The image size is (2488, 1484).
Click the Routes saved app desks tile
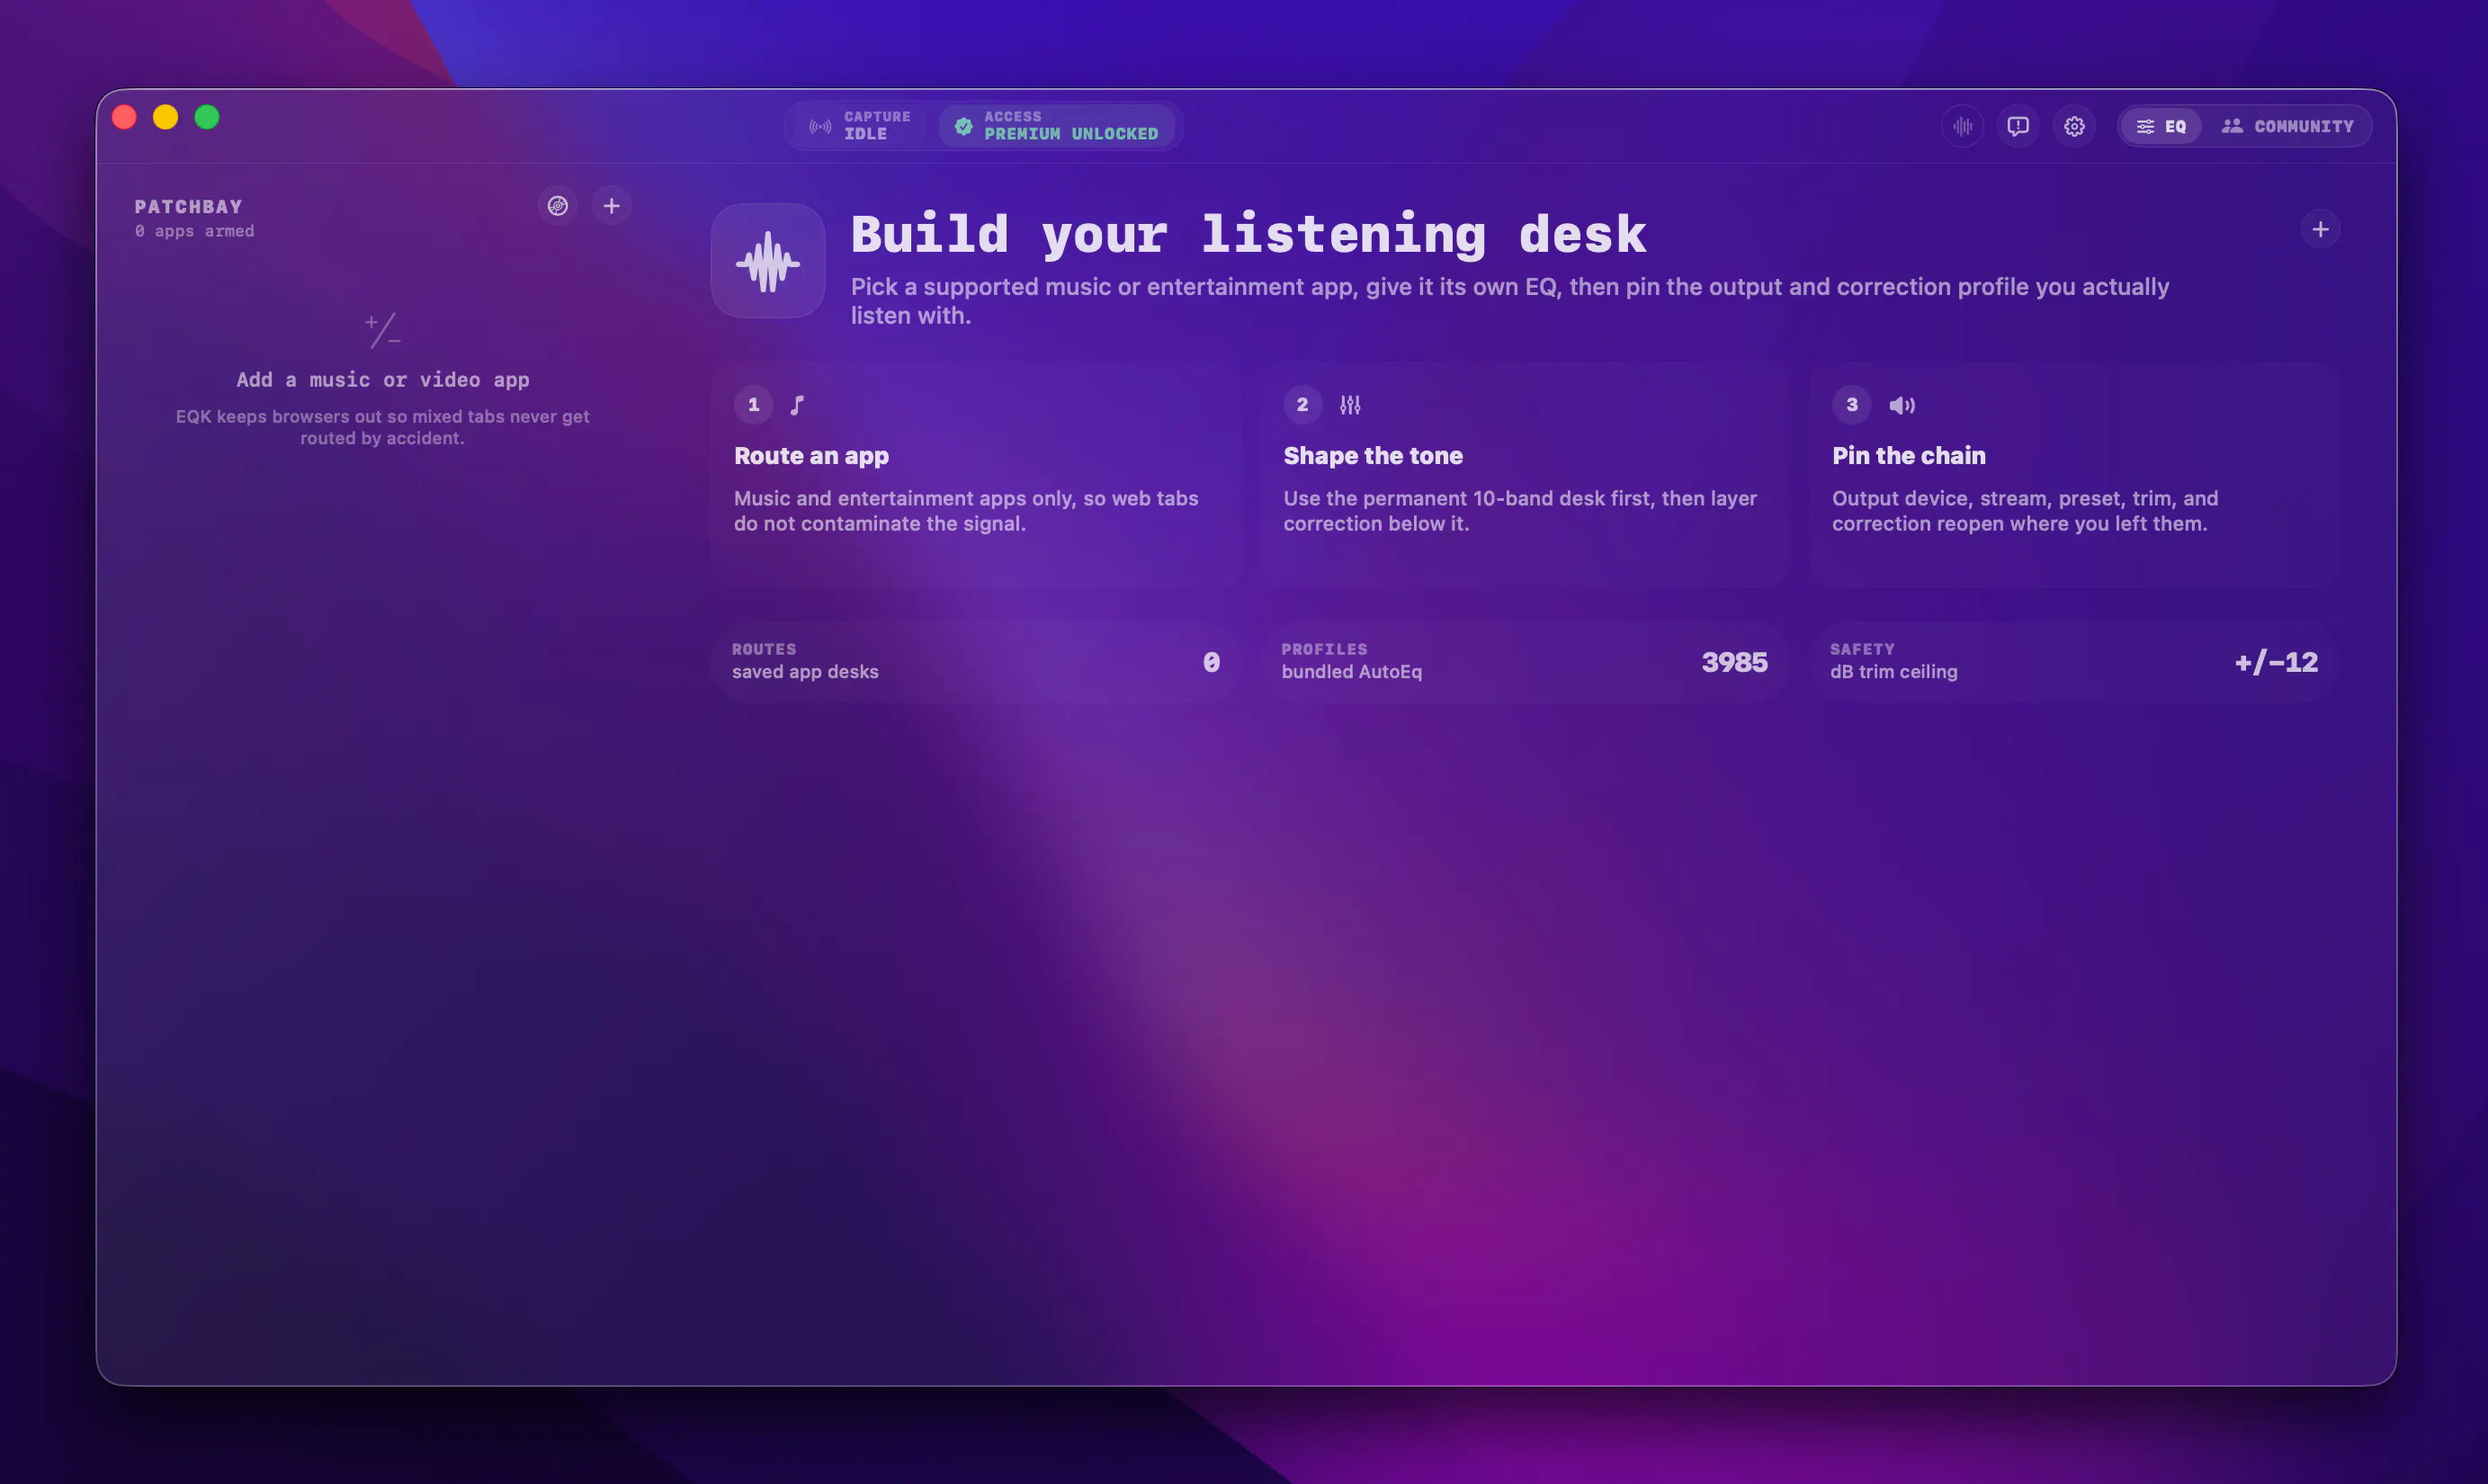(x=976, y=662)
